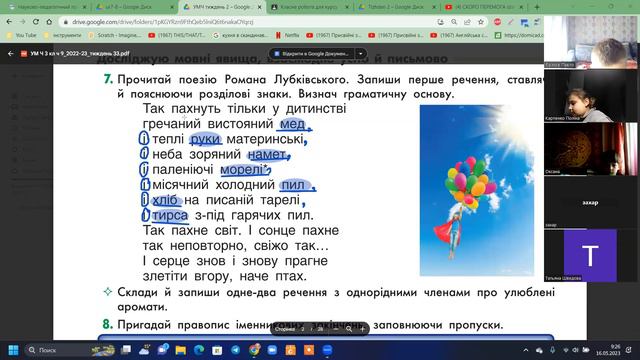640x360 pixels.
Task: Share this page from address bar
Action: click(467, 22)
